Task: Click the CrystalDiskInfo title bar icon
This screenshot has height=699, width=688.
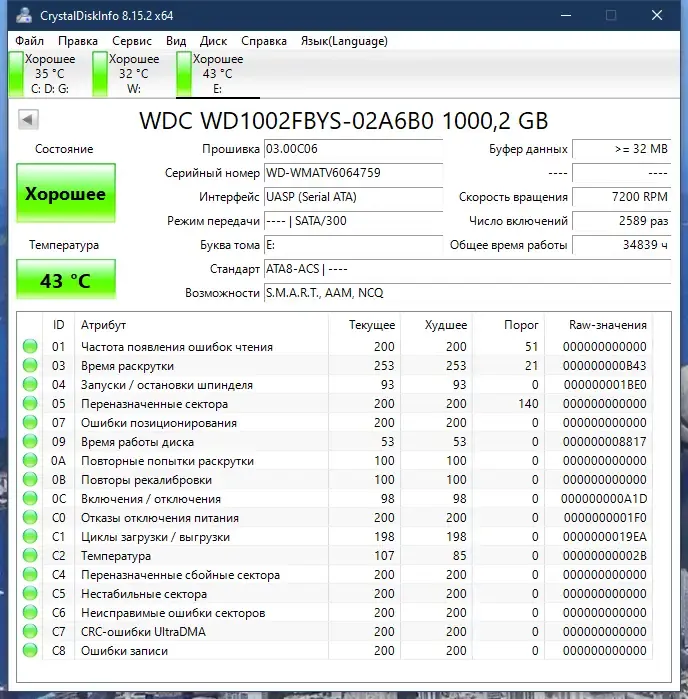Action: [24, 15]
